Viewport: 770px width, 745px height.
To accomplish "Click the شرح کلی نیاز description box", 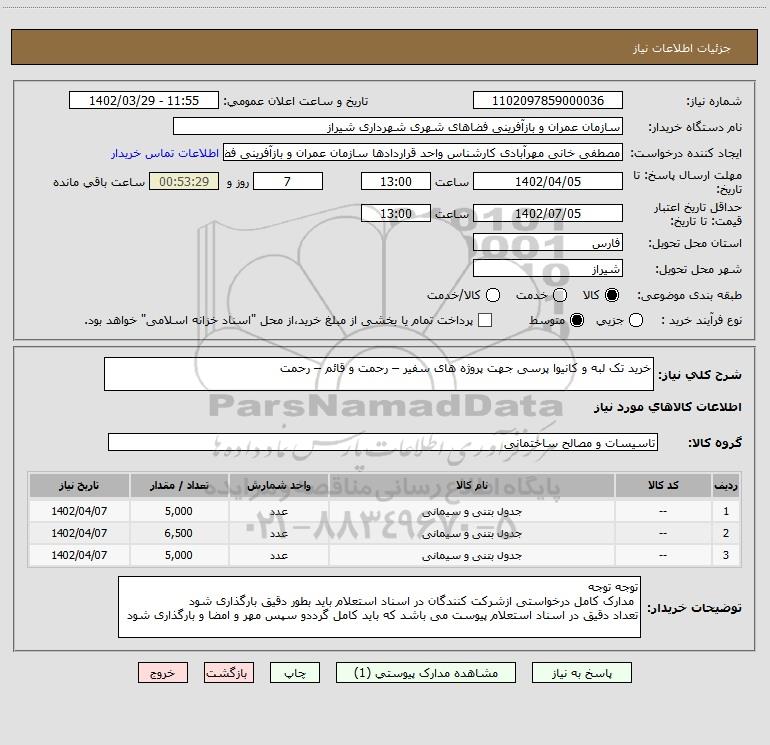I will pyautogui.click(x=379, y=374).
